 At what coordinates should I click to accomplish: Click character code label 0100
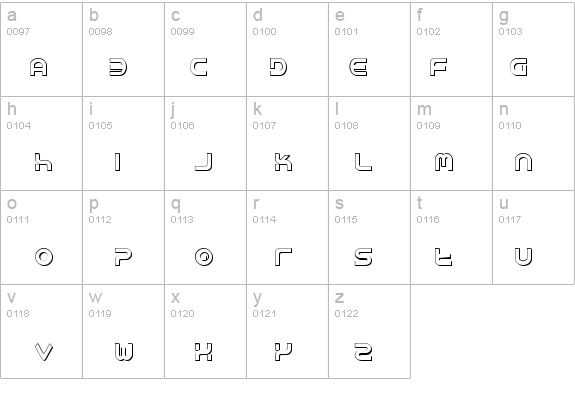[x=264, y=32]
